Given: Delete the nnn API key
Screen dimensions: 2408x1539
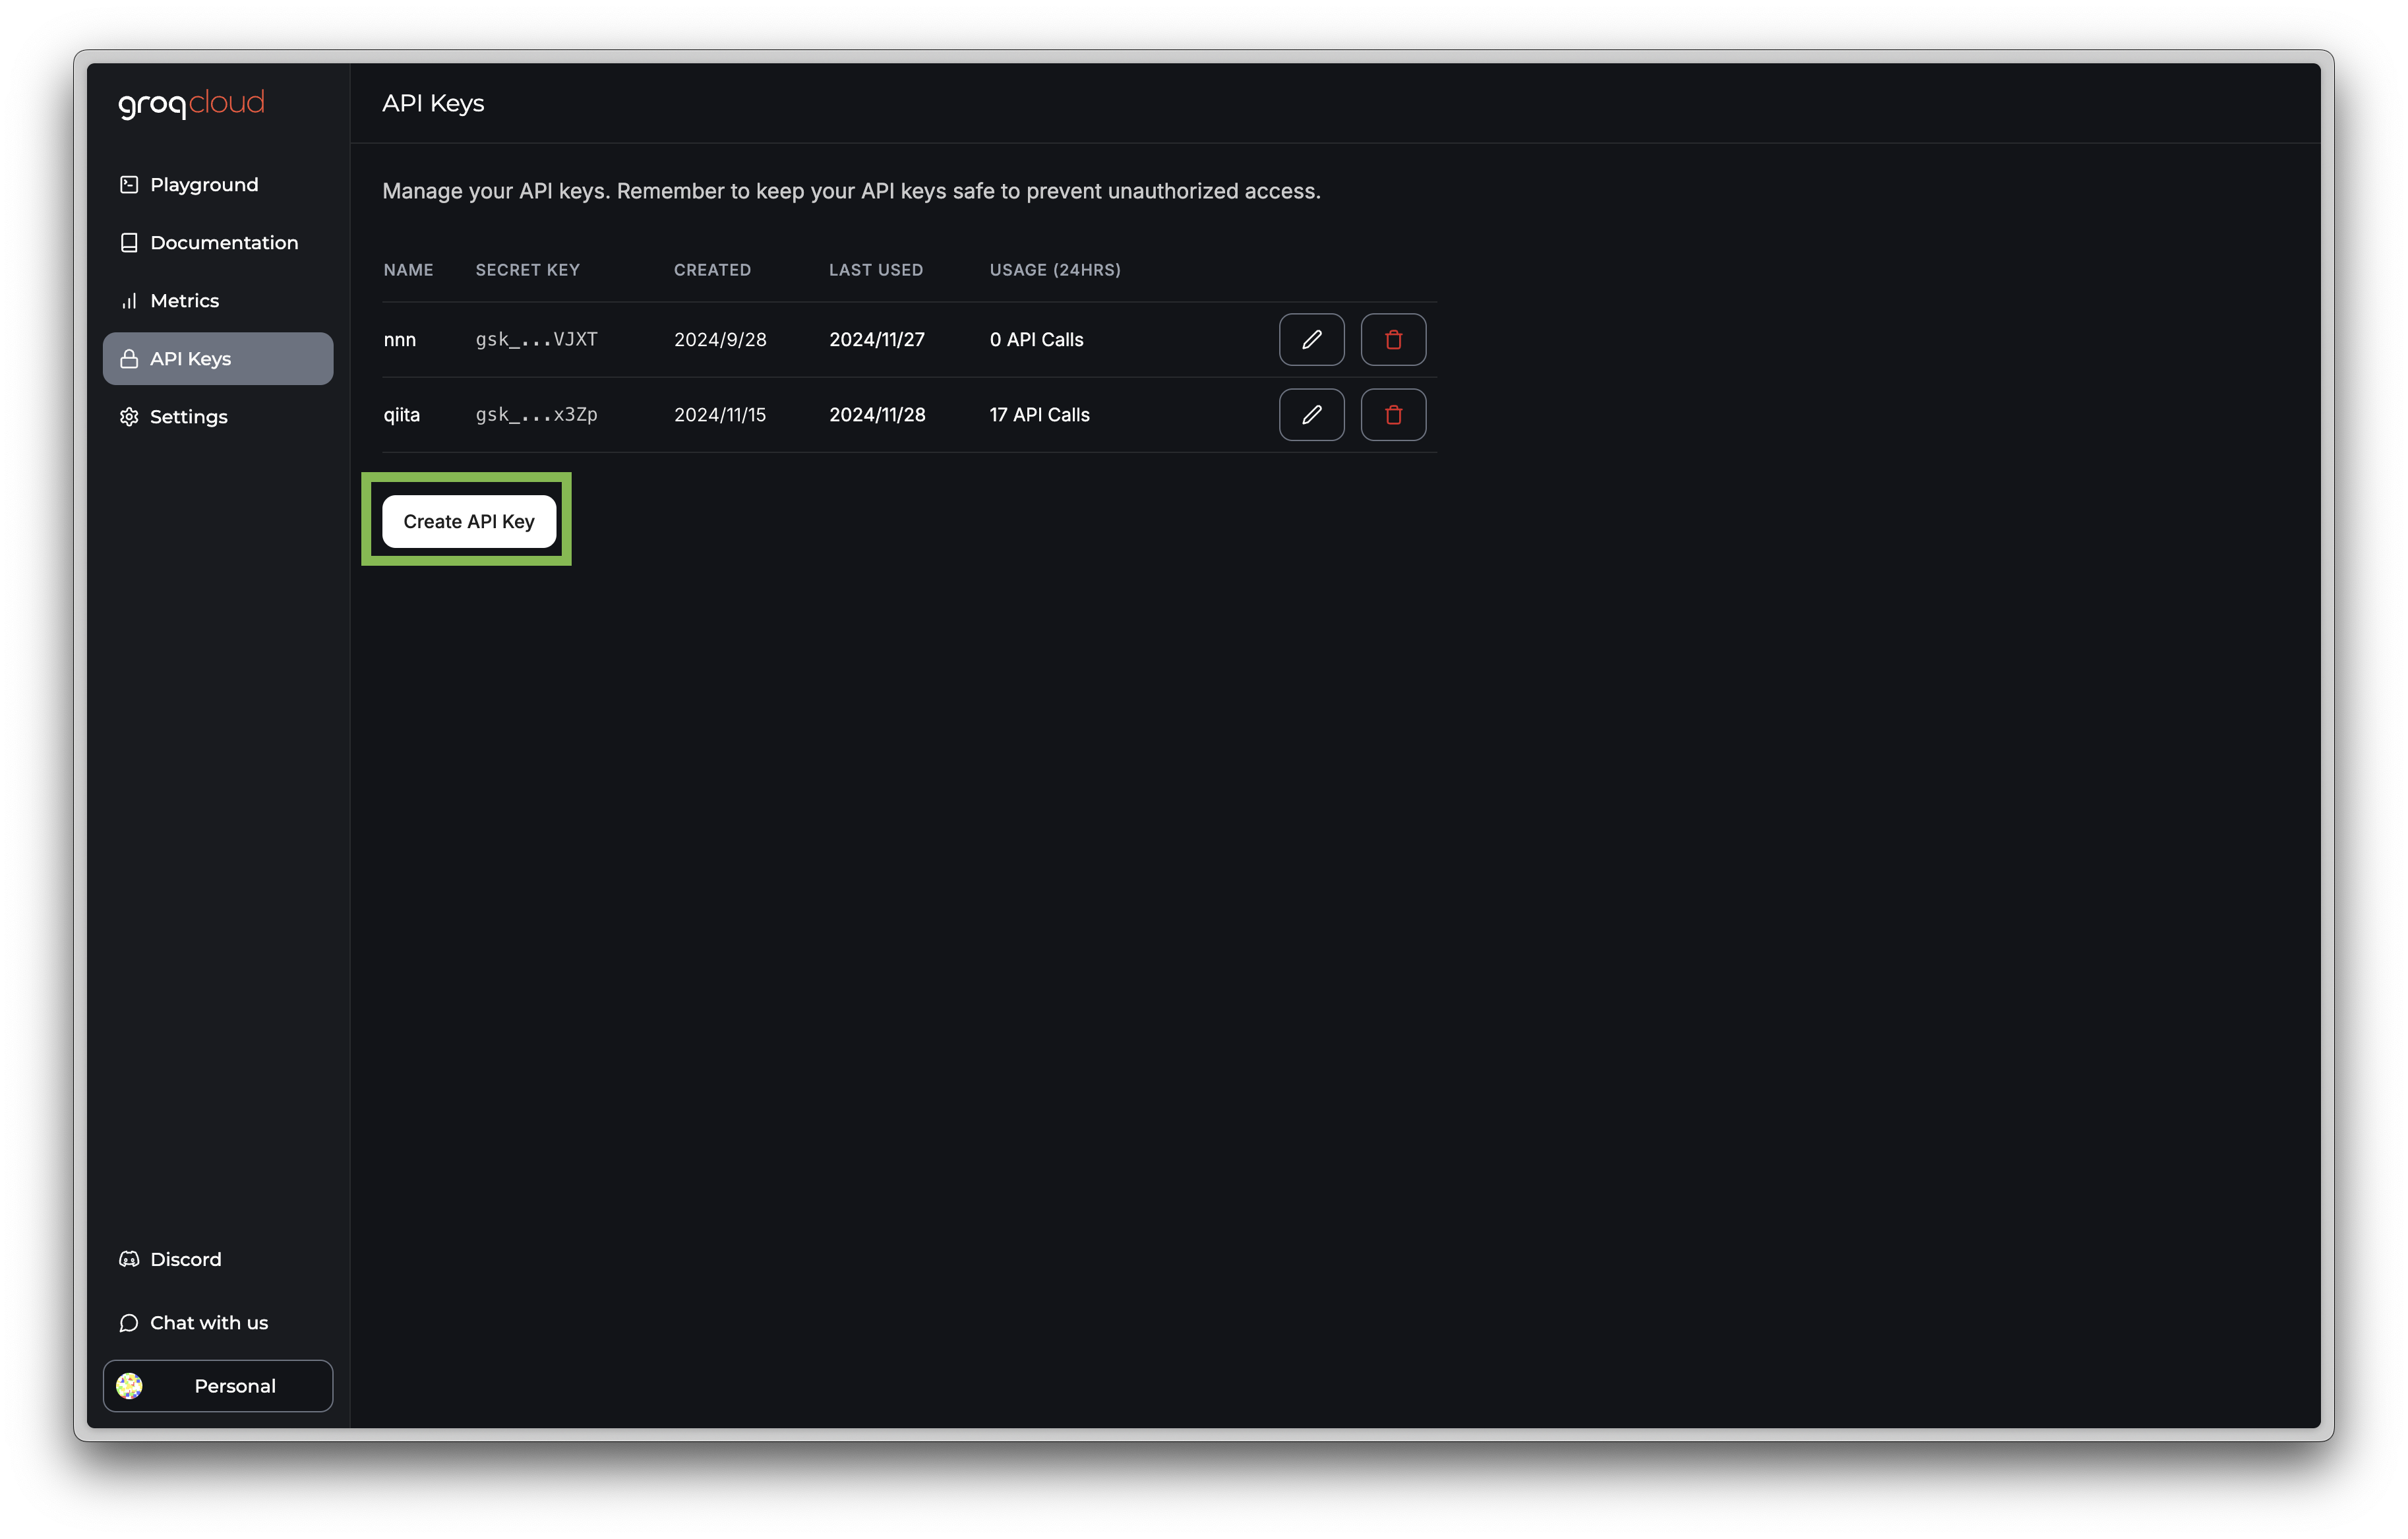Looking at the screenshot, I should coord(1393,340).
